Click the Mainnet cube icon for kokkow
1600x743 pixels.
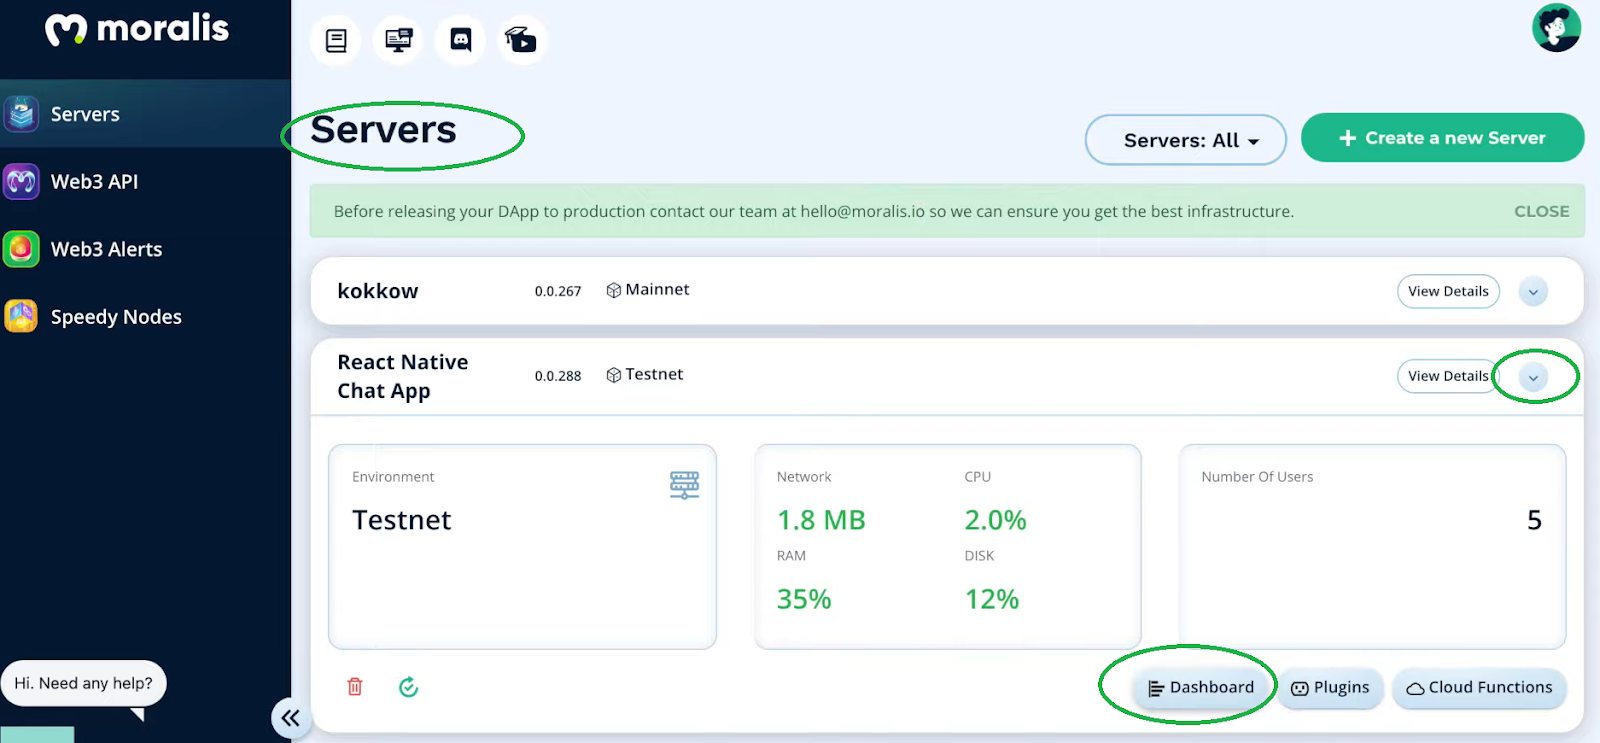(614, 290)
